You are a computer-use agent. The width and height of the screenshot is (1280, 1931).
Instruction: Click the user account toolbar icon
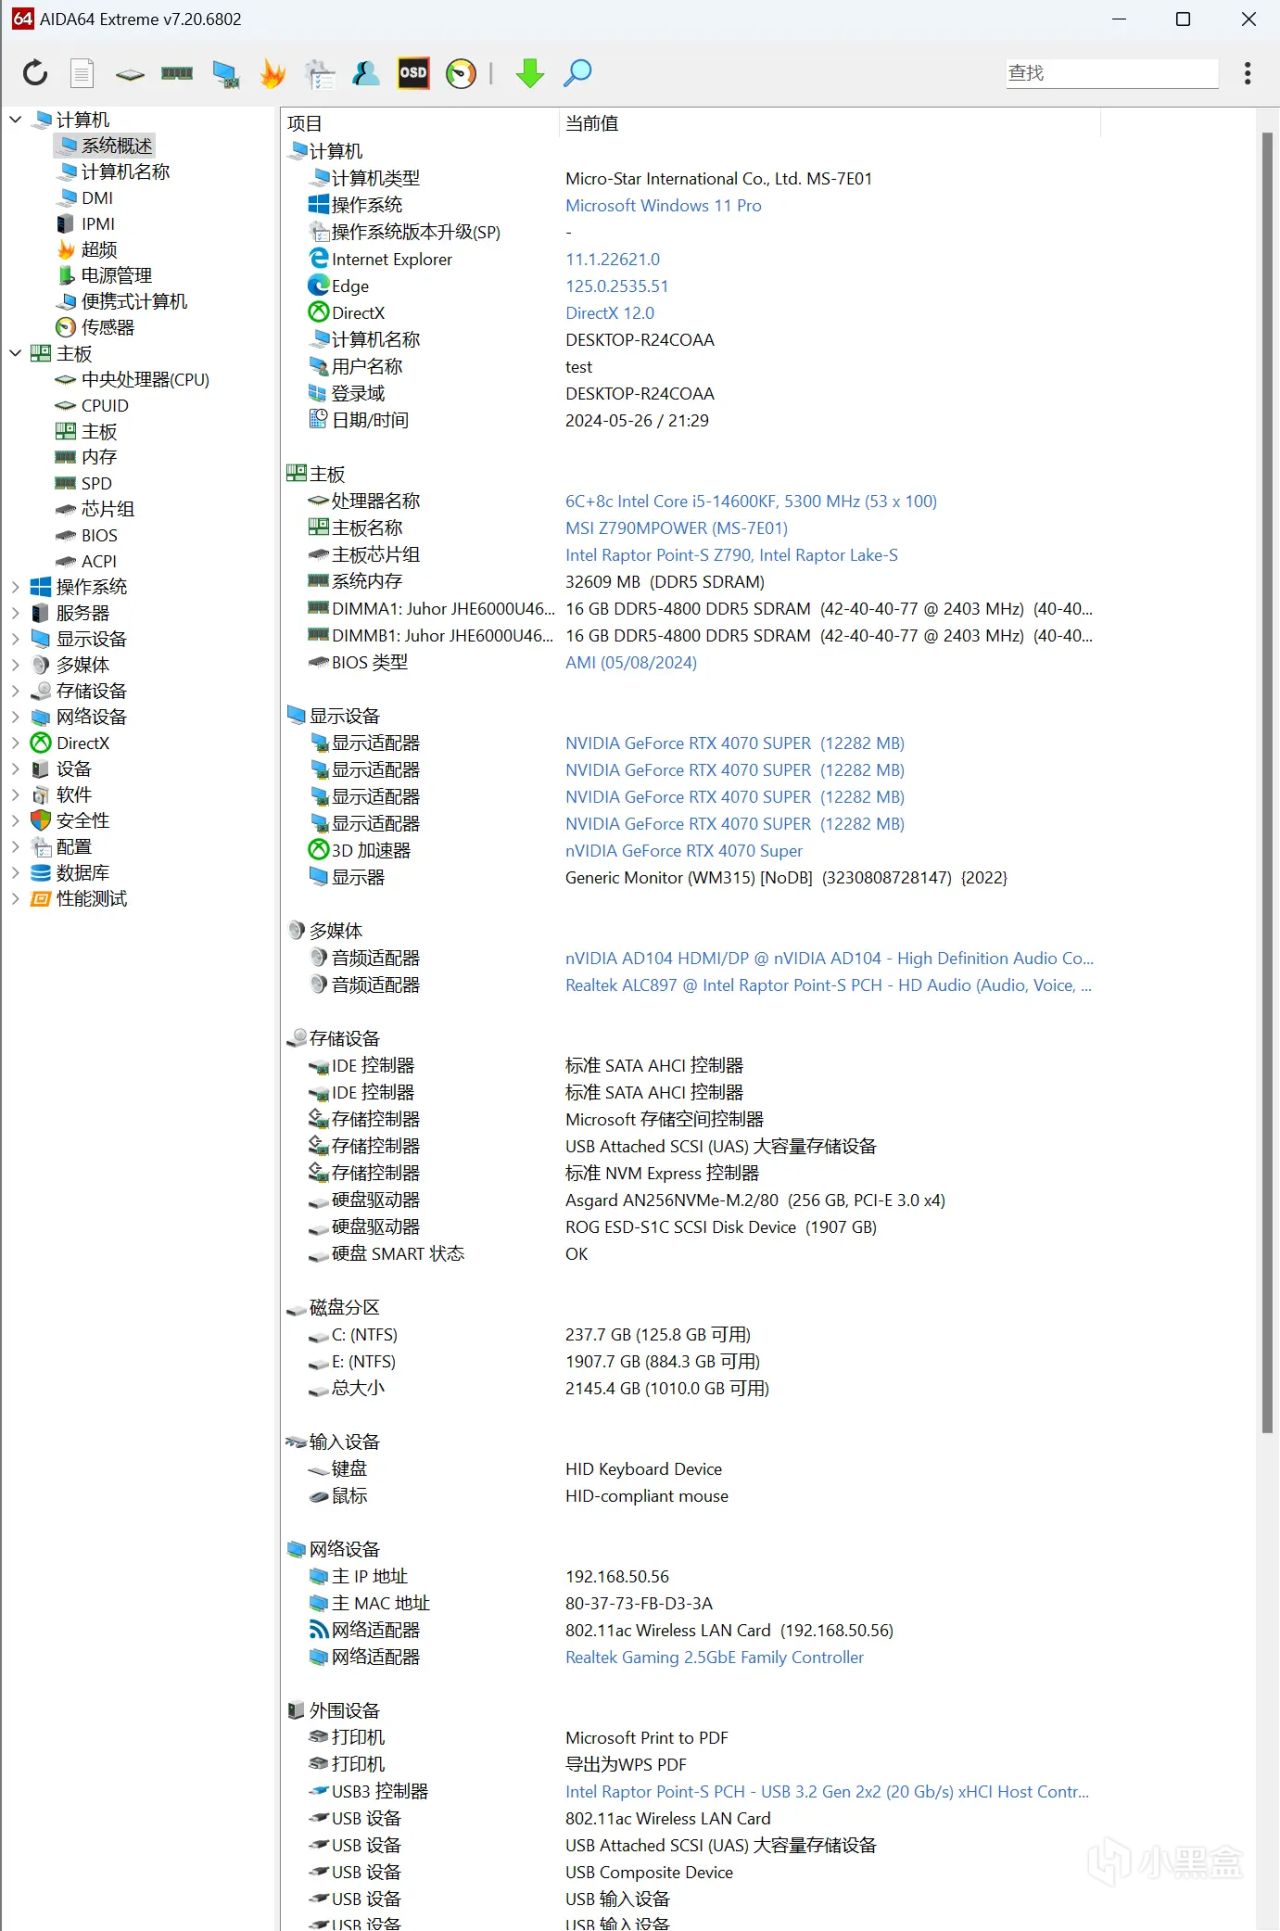366,73
